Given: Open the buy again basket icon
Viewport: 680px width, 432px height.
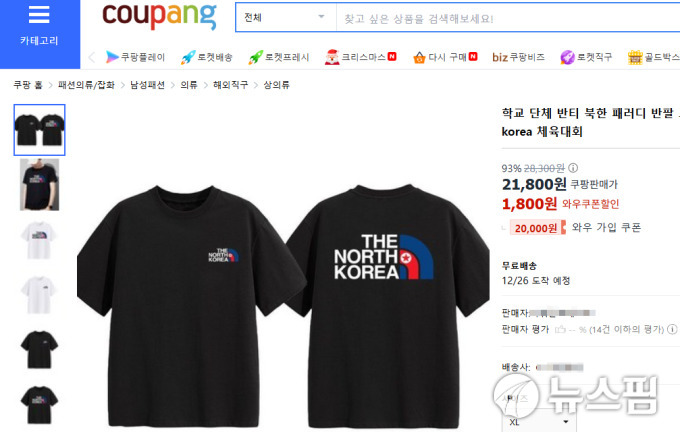Looking at the screenshot, I should click(x=419, y=57).
